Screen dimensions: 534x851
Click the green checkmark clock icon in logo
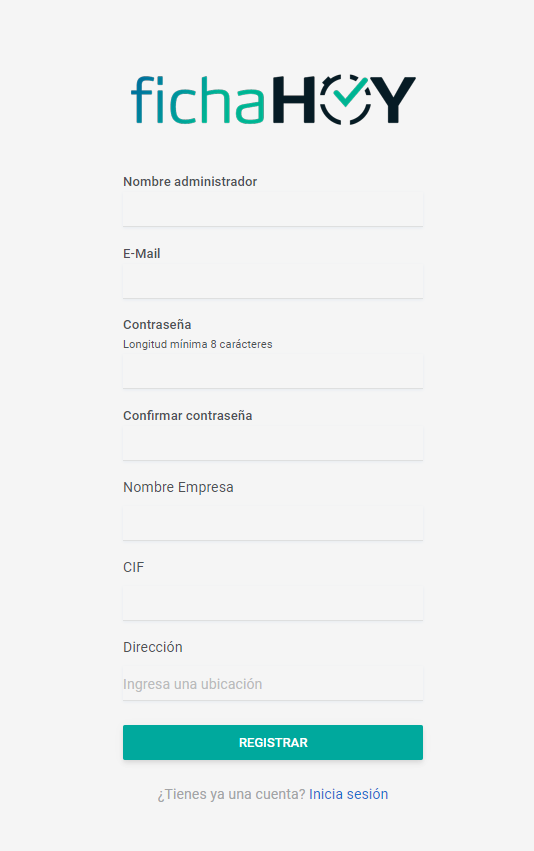(346, 99)
